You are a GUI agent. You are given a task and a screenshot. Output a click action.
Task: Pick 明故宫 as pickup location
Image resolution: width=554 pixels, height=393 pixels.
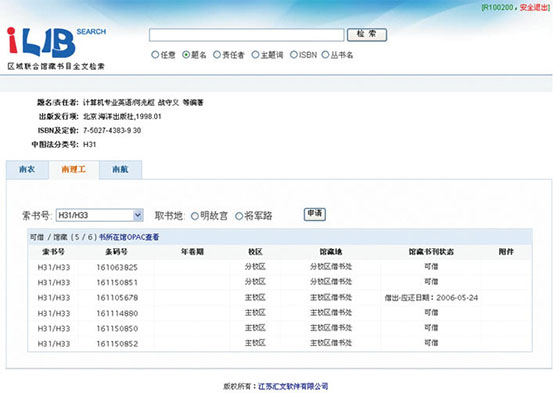pos(195,216)
